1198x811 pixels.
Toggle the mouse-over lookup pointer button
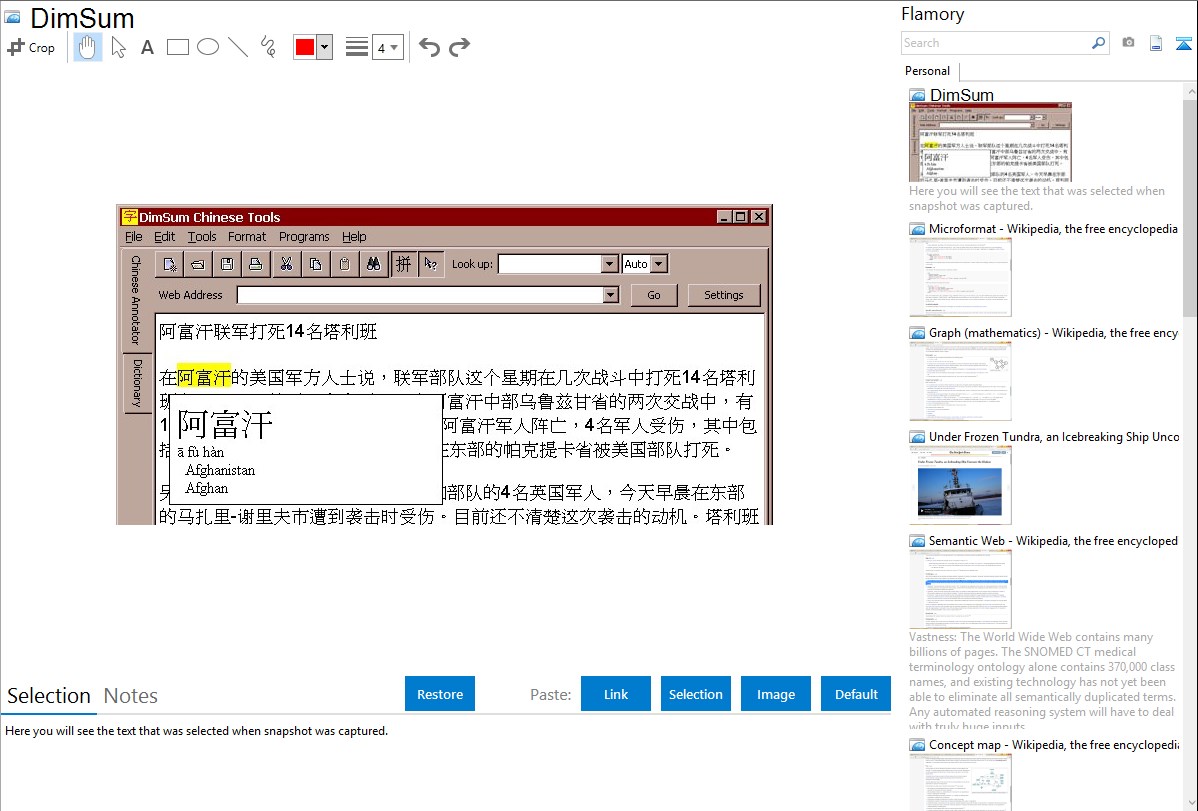431,264
